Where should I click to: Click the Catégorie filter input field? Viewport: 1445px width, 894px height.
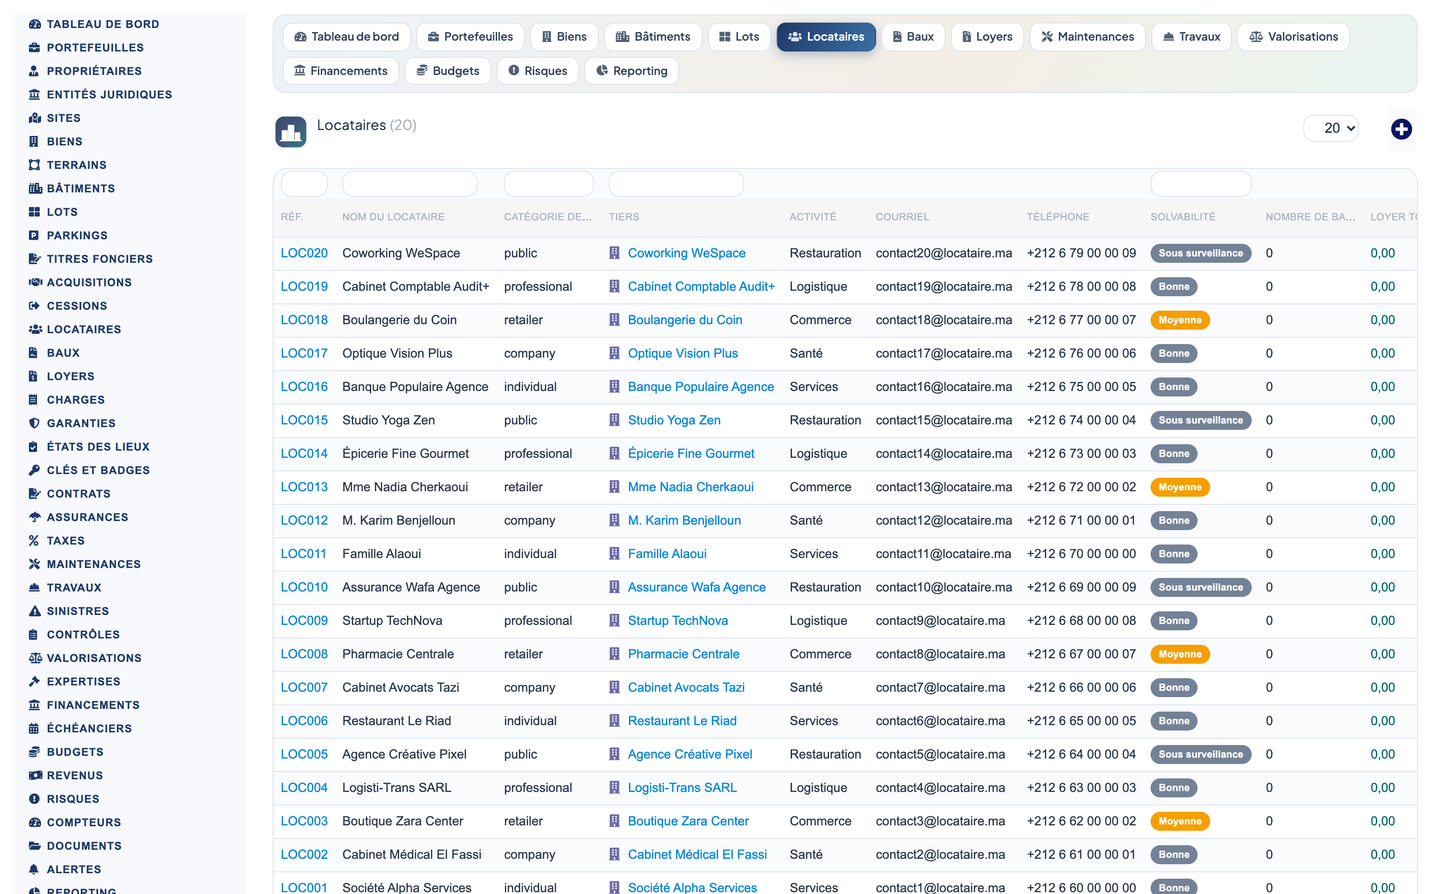(x=548, y=184)
